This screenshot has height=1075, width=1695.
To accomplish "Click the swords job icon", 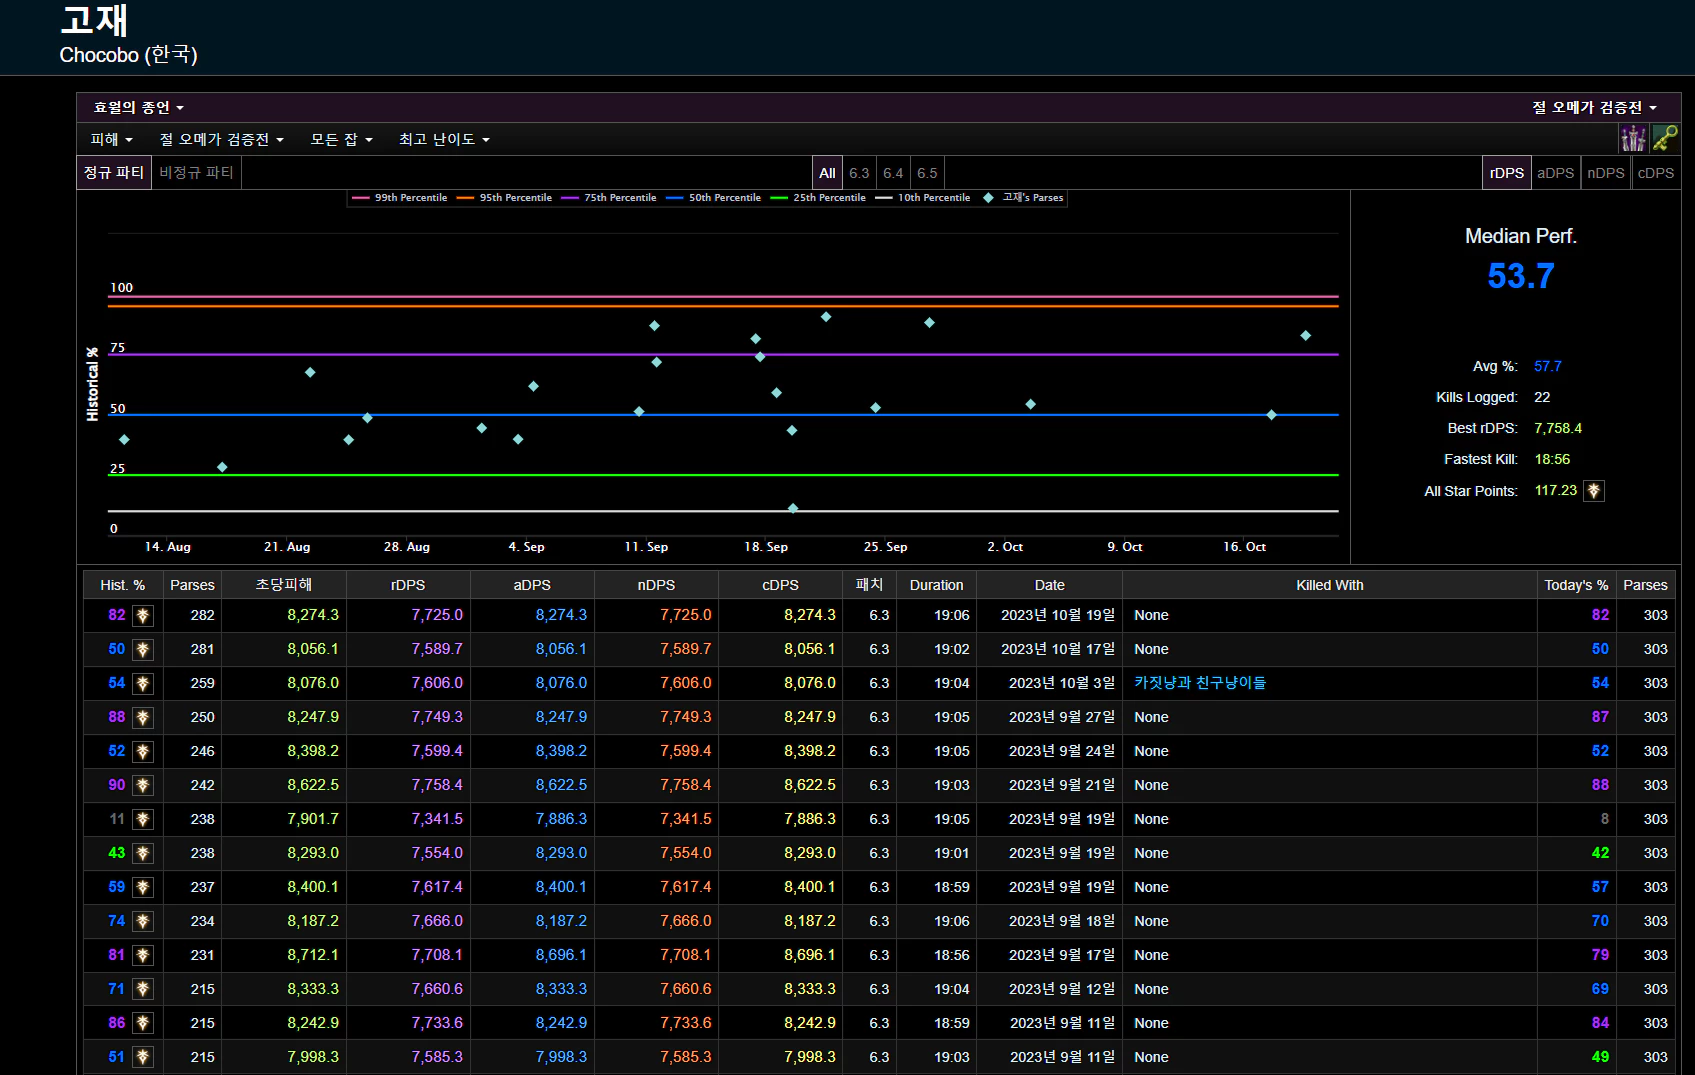I will point(1634,139).
